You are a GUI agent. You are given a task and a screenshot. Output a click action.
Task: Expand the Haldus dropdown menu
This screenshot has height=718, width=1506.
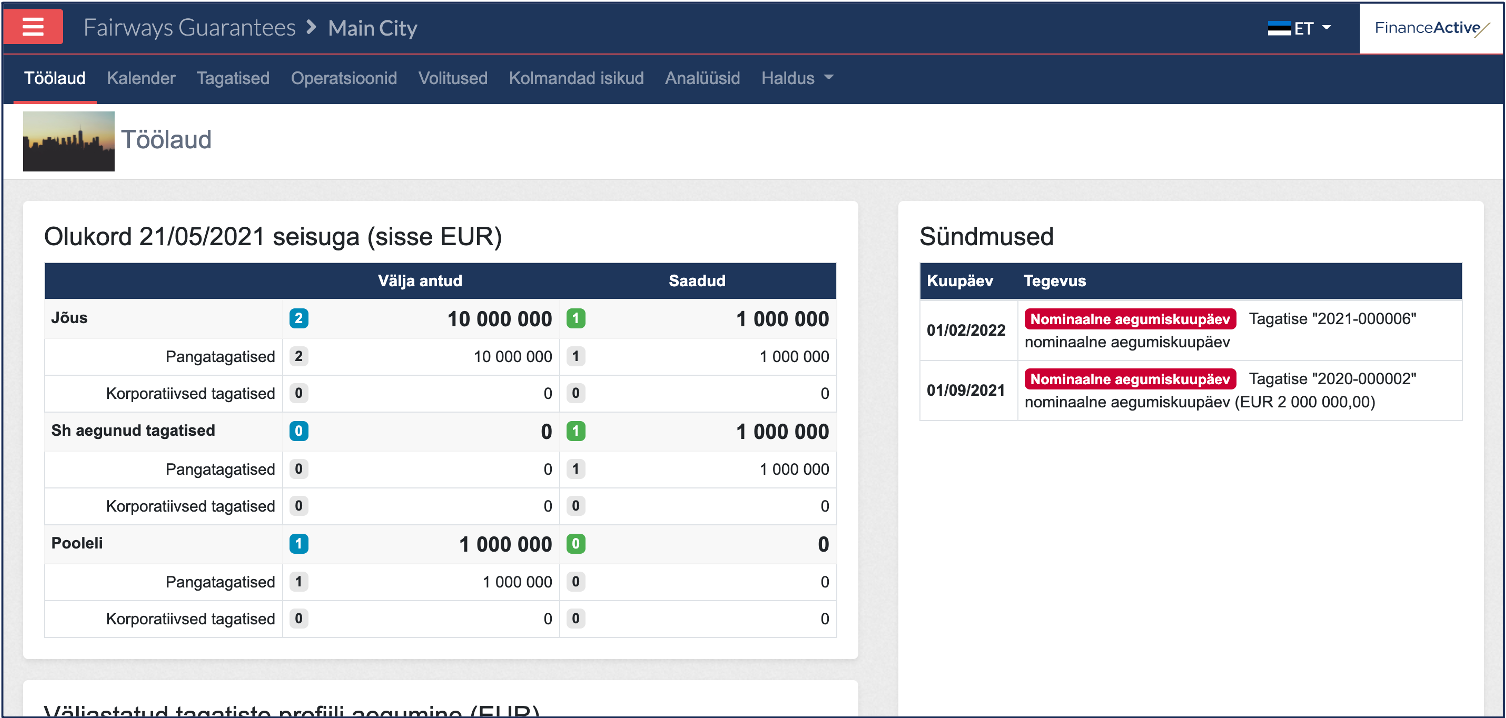pos(797,78)
